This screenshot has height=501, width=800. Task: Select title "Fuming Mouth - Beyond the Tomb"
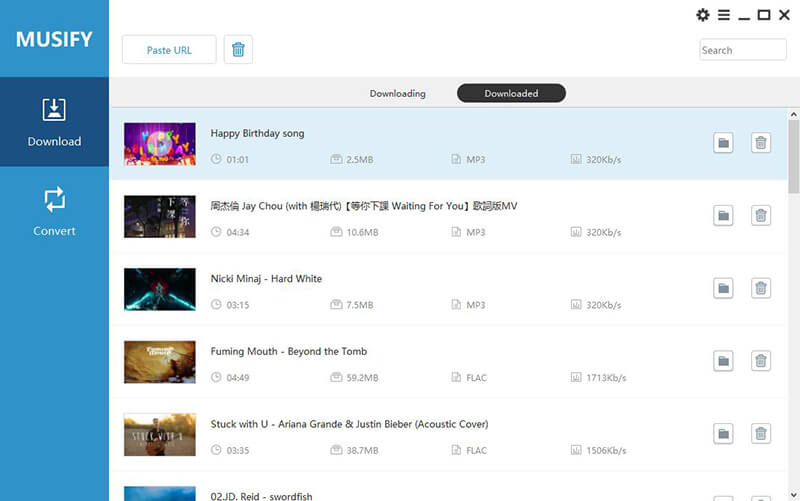pyautogui.click(x=289, y=351)
